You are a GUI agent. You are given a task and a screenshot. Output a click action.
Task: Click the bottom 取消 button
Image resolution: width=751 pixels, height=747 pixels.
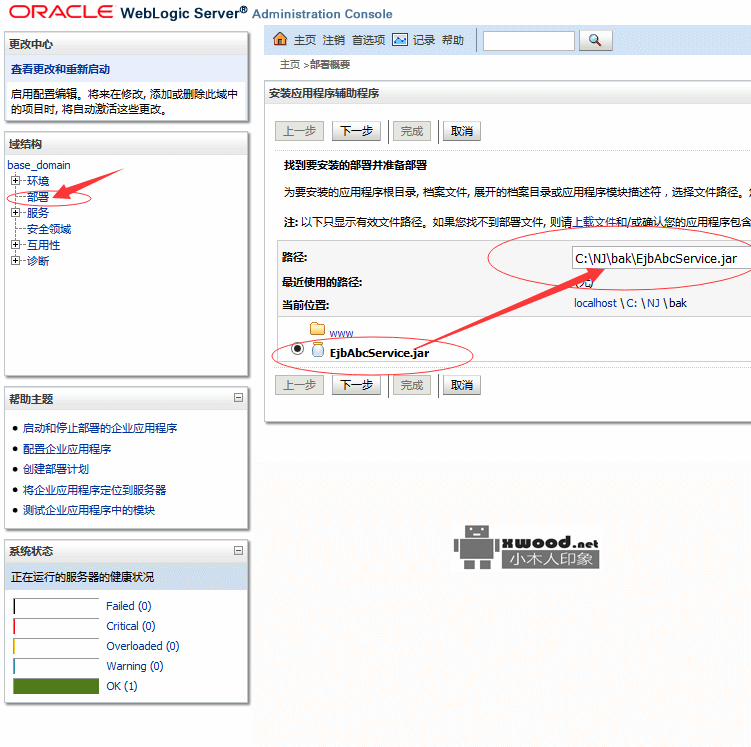[x=462, y=385]
